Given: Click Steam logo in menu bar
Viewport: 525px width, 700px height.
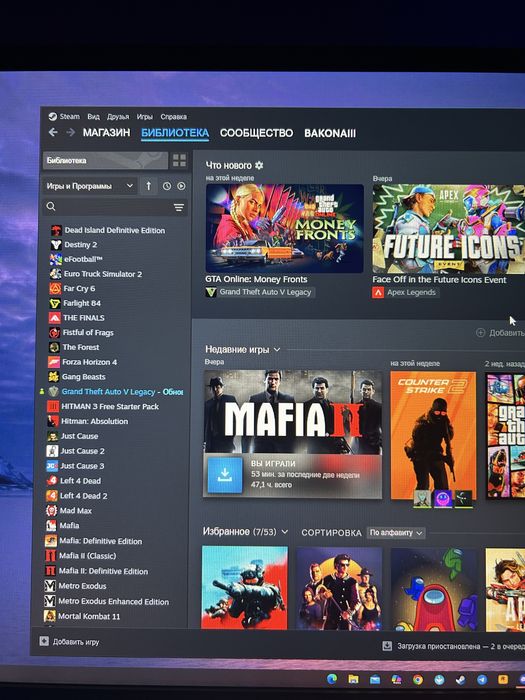Looking at the screenshot, I should click(53, 117).
